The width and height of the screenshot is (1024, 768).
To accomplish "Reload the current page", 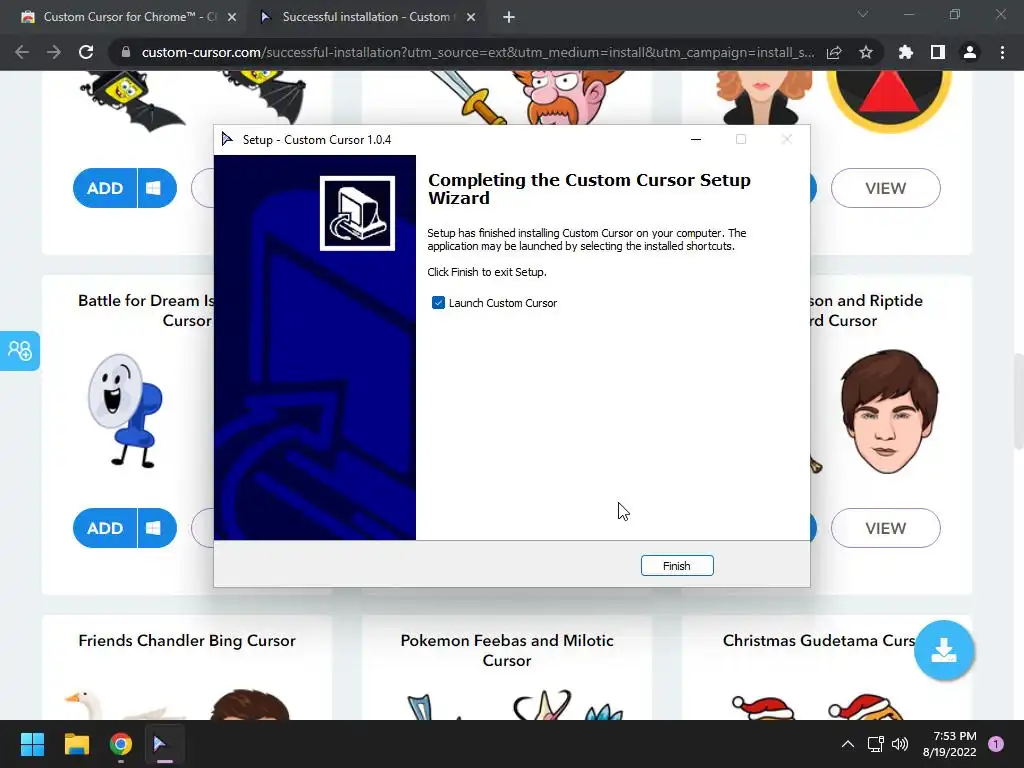I will [x=86, y=52].
